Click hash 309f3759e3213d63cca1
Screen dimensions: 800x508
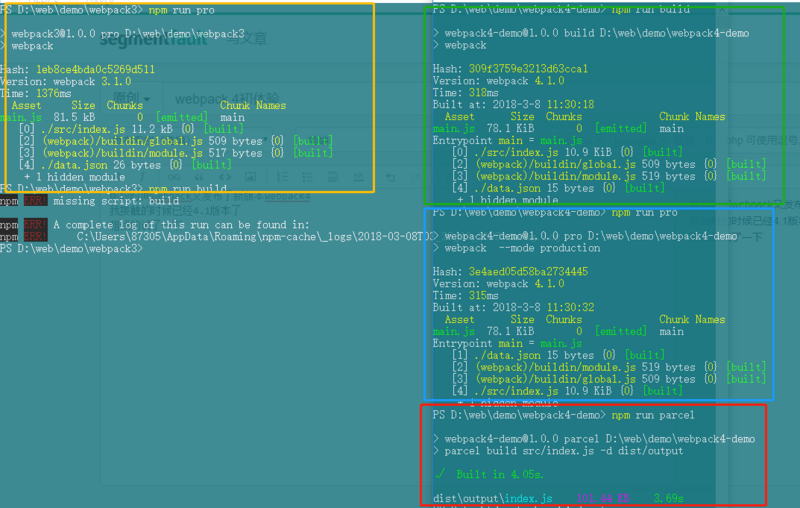528,69
